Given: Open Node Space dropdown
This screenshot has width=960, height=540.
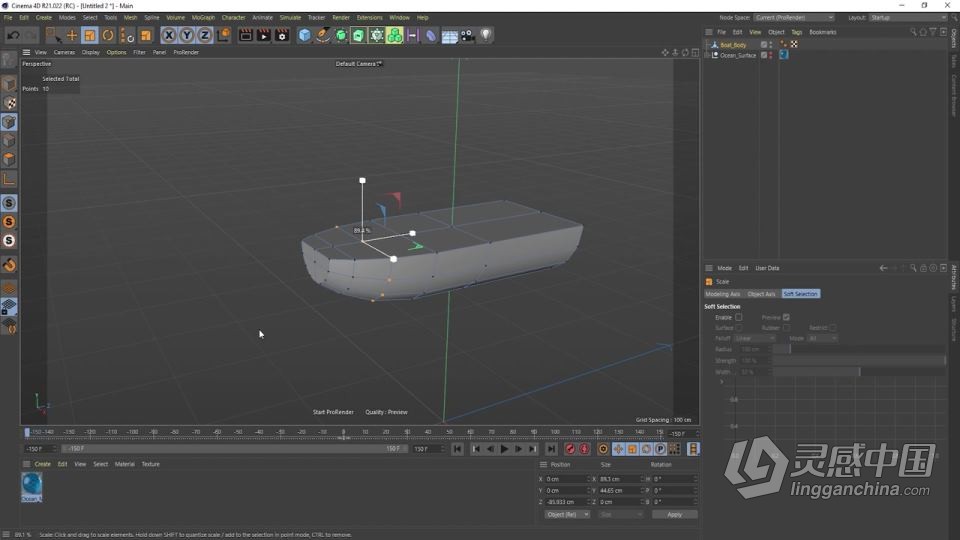Looking at the screenshot, I should (x=793, y=18).
